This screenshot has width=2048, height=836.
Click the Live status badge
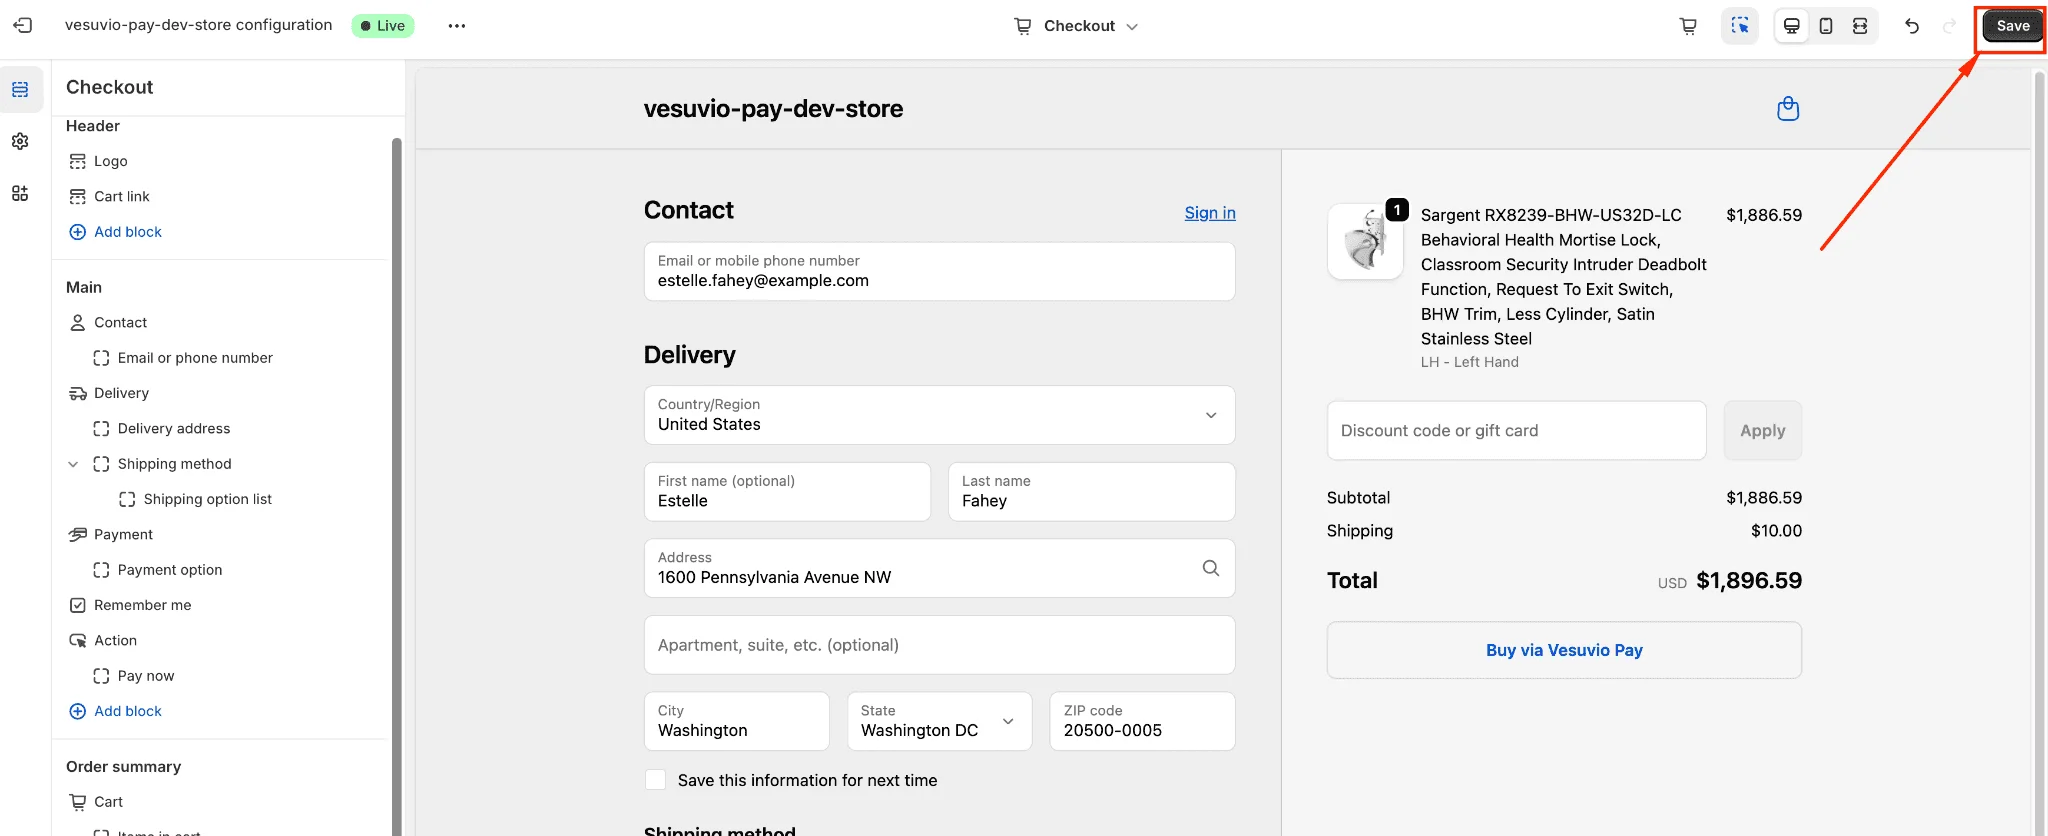click(x=383, y=26)
